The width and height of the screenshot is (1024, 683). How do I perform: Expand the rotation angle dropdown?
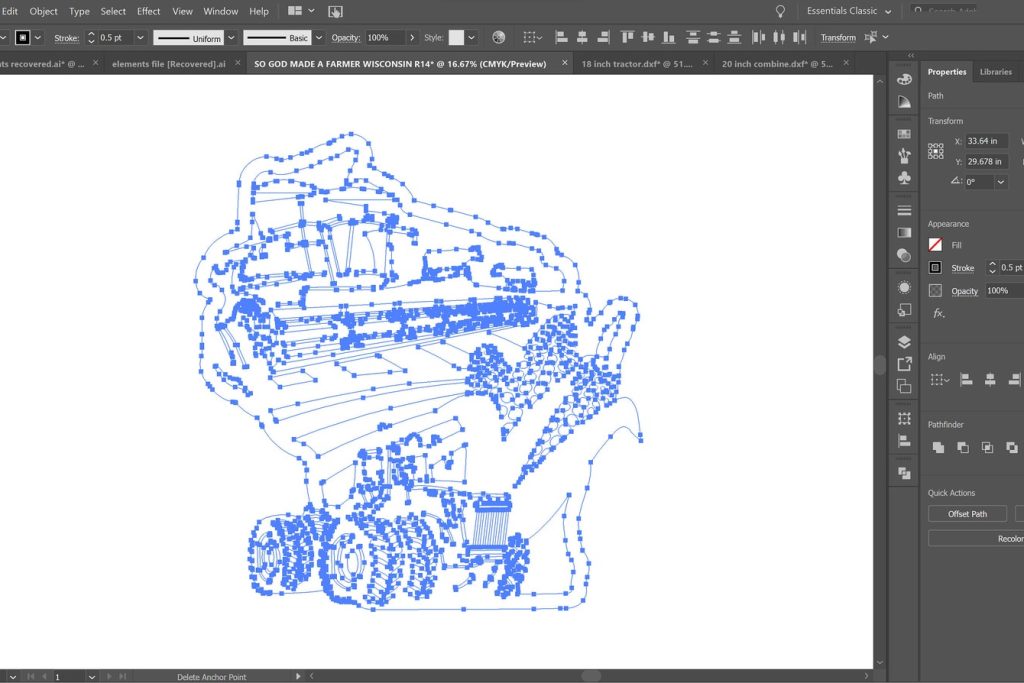[x=1001, y=182]
